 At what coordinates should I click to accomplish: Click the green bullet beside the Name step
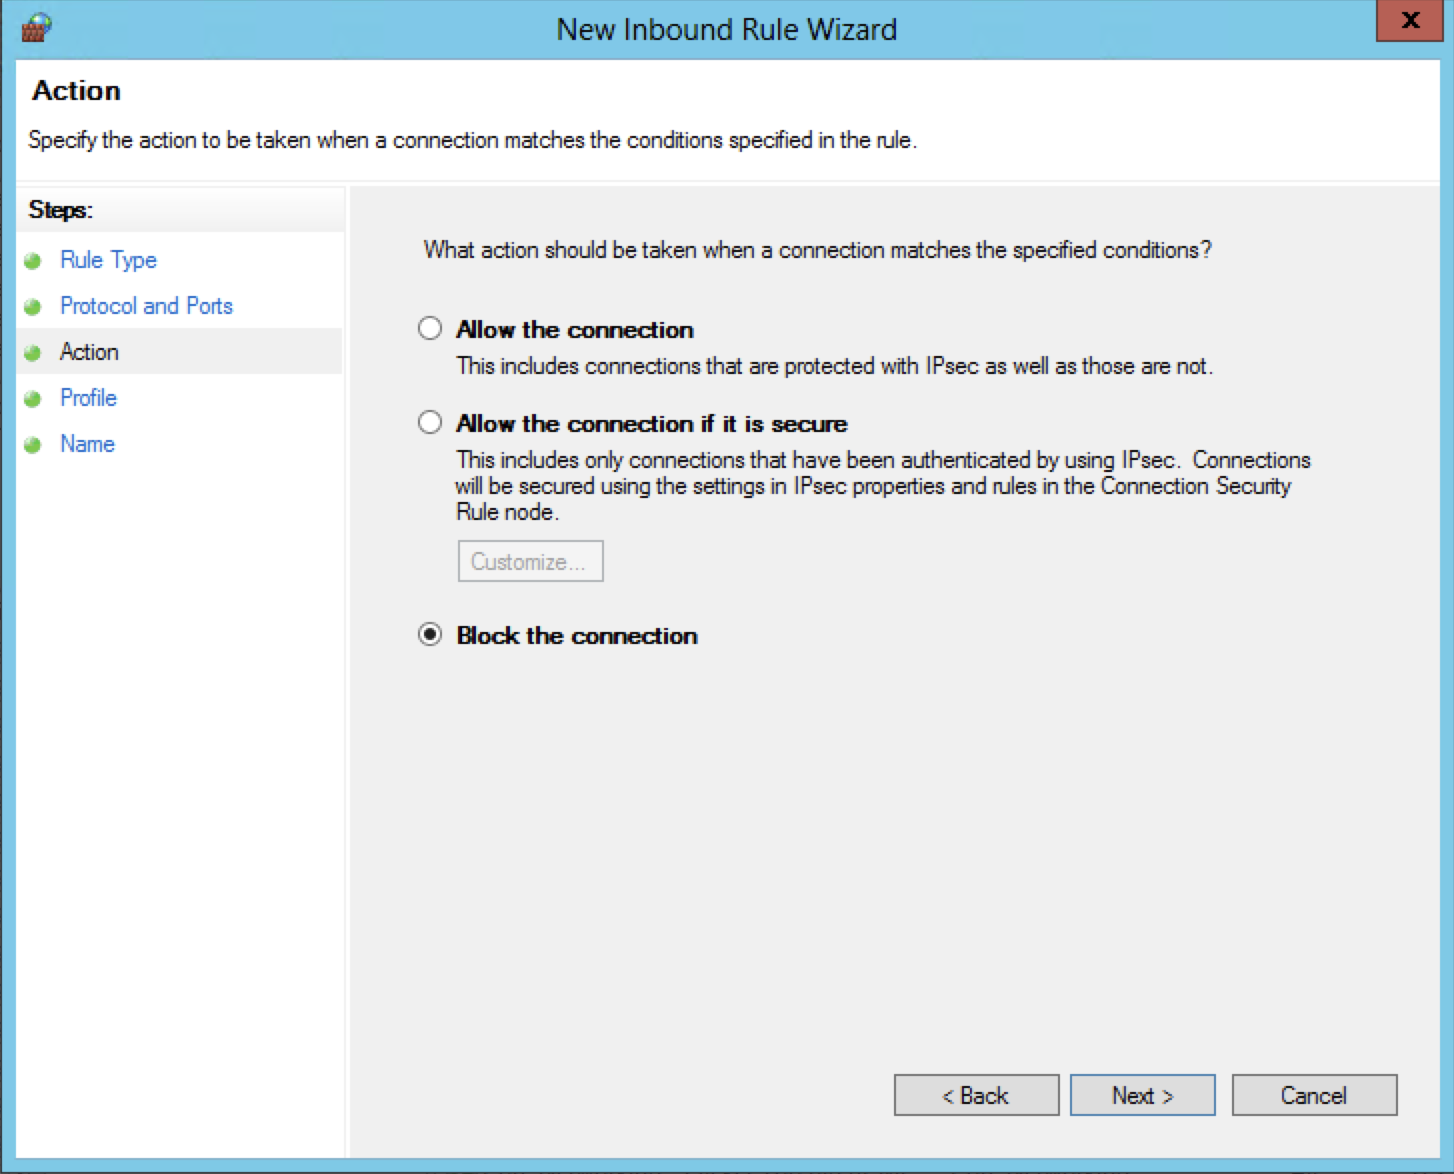[33, 445]
